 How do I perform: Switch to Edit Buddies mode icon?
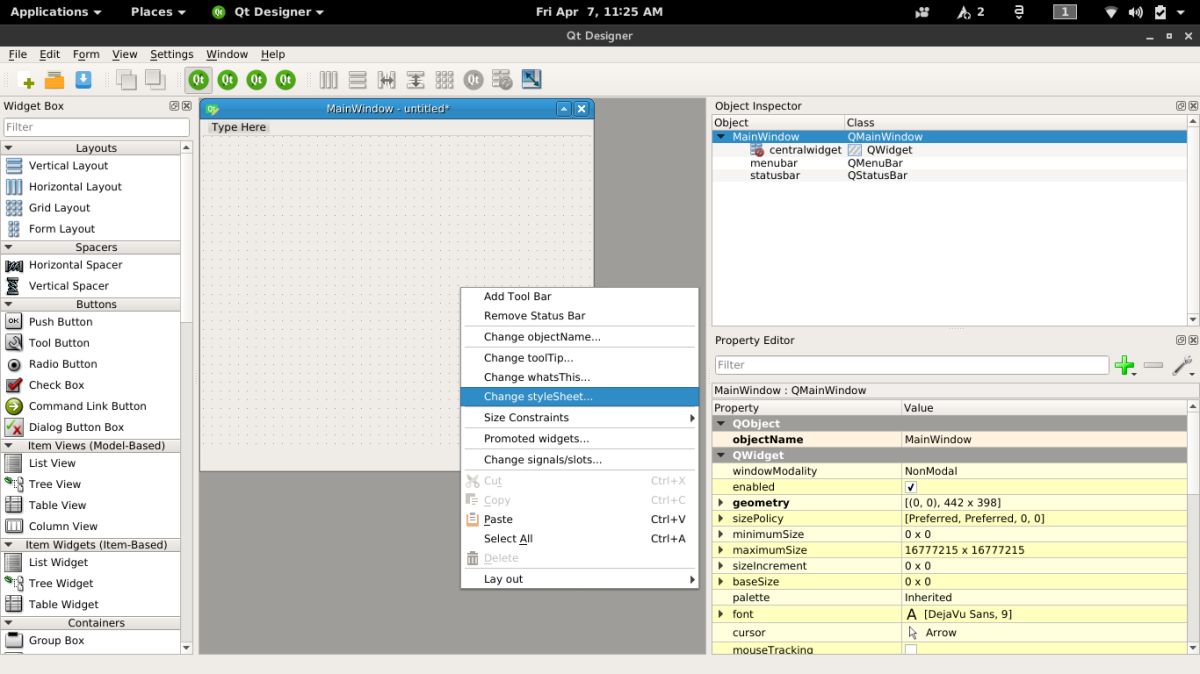[257, 80]
